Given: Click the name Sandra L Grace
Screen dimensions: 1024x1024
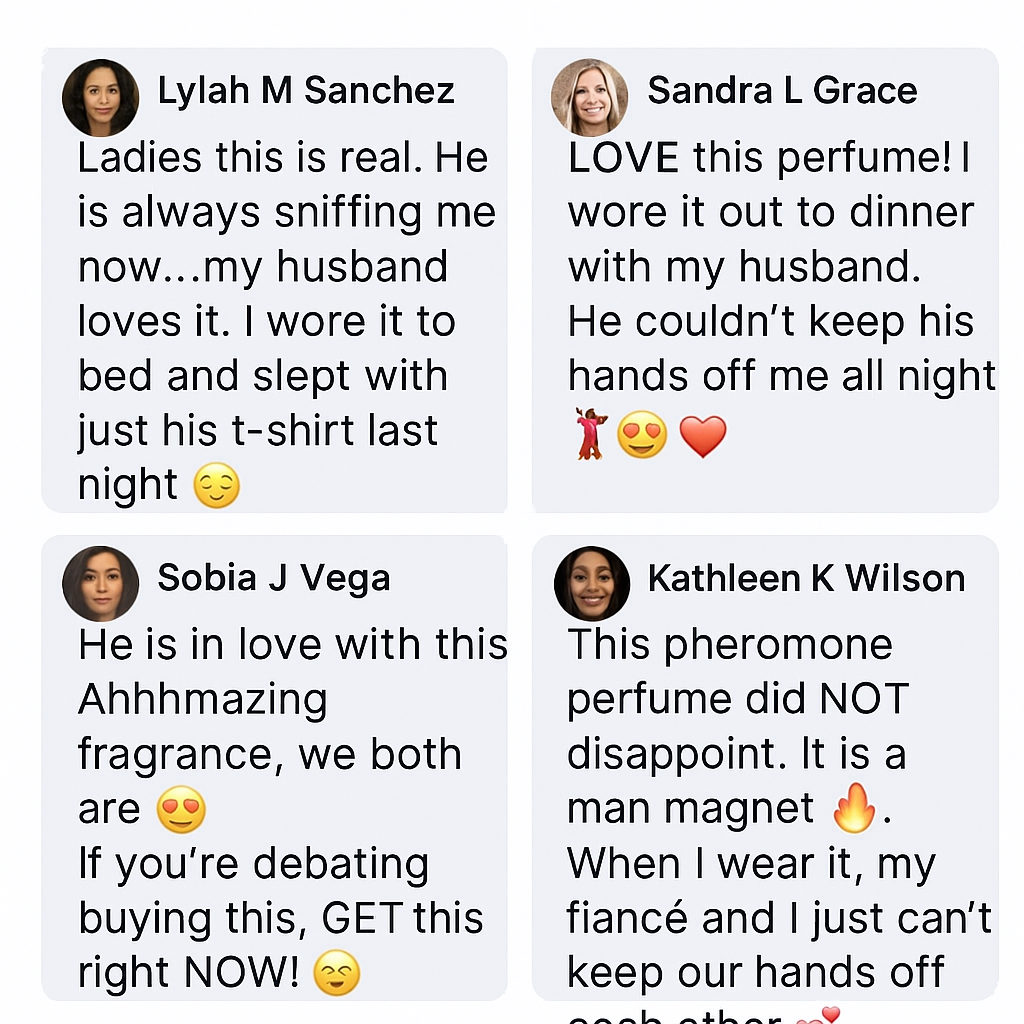Looking at the screenshot, I should (x=782, y=90).
